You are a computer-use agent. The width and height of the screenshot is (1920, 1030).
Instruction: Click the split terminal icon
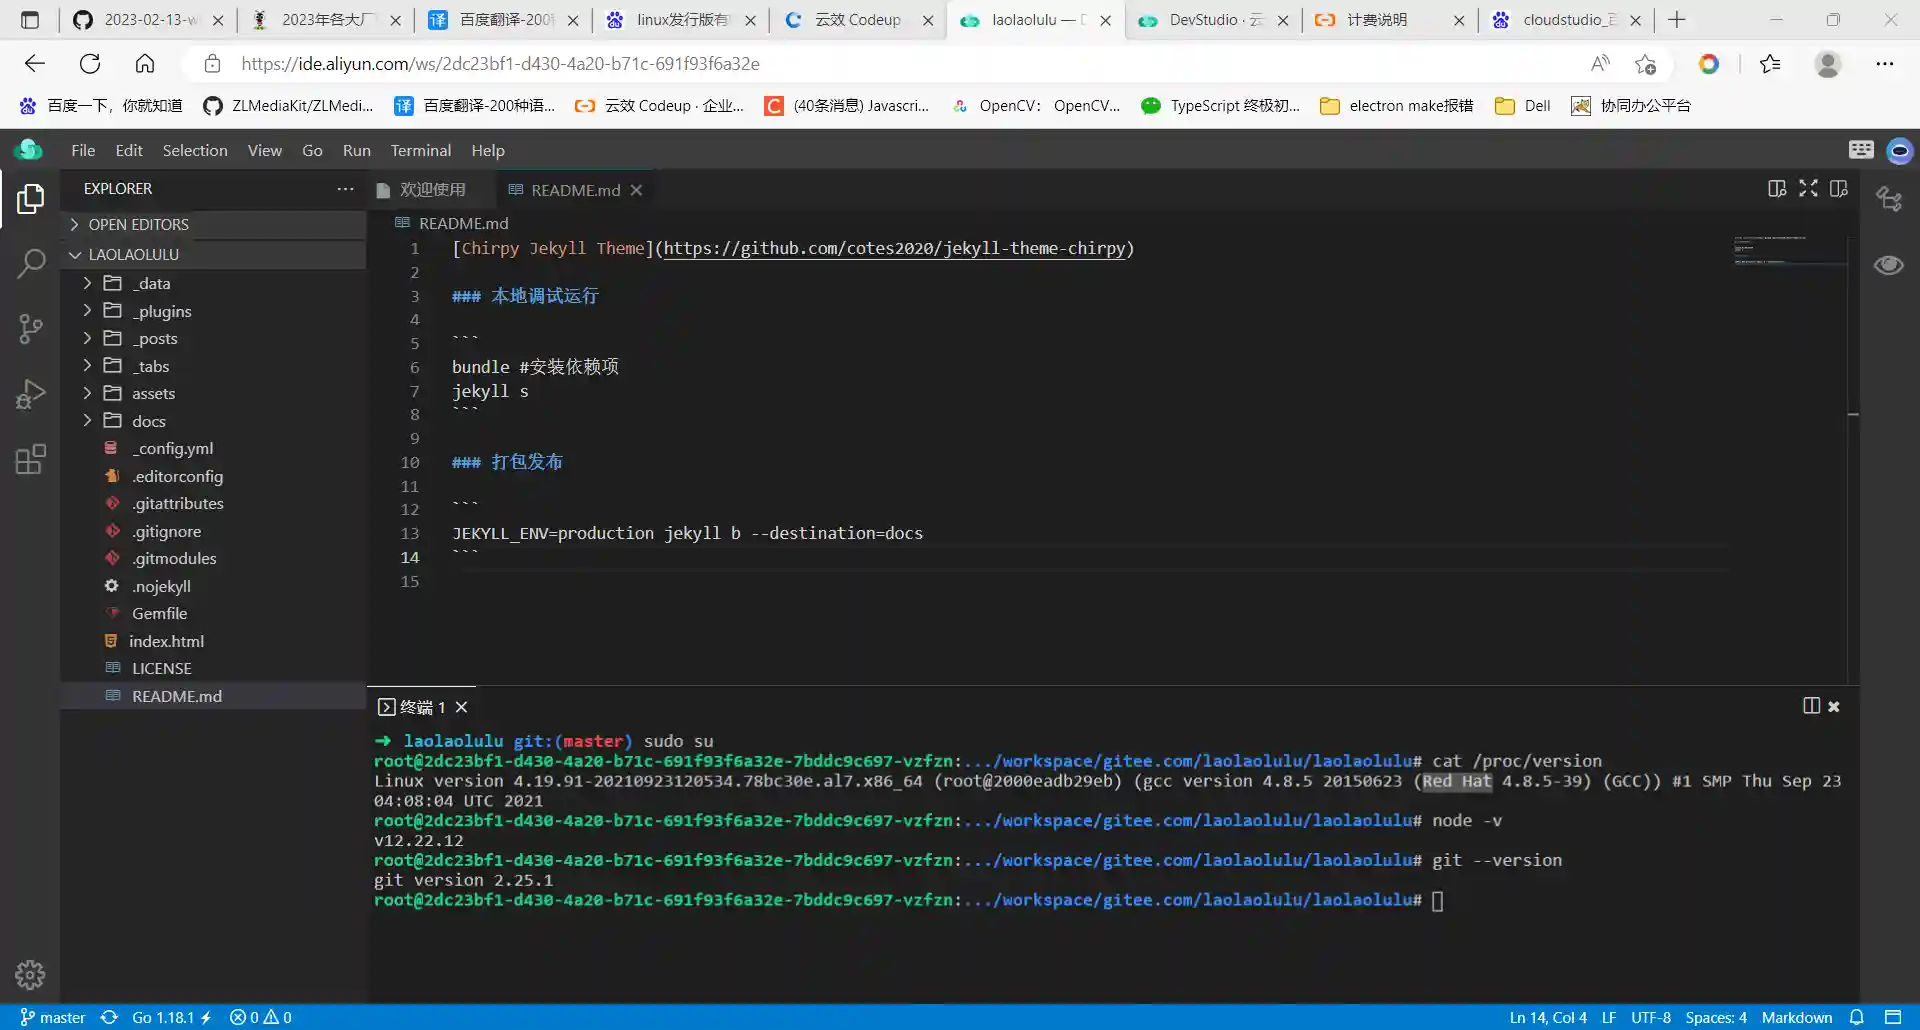(1811, 706)
